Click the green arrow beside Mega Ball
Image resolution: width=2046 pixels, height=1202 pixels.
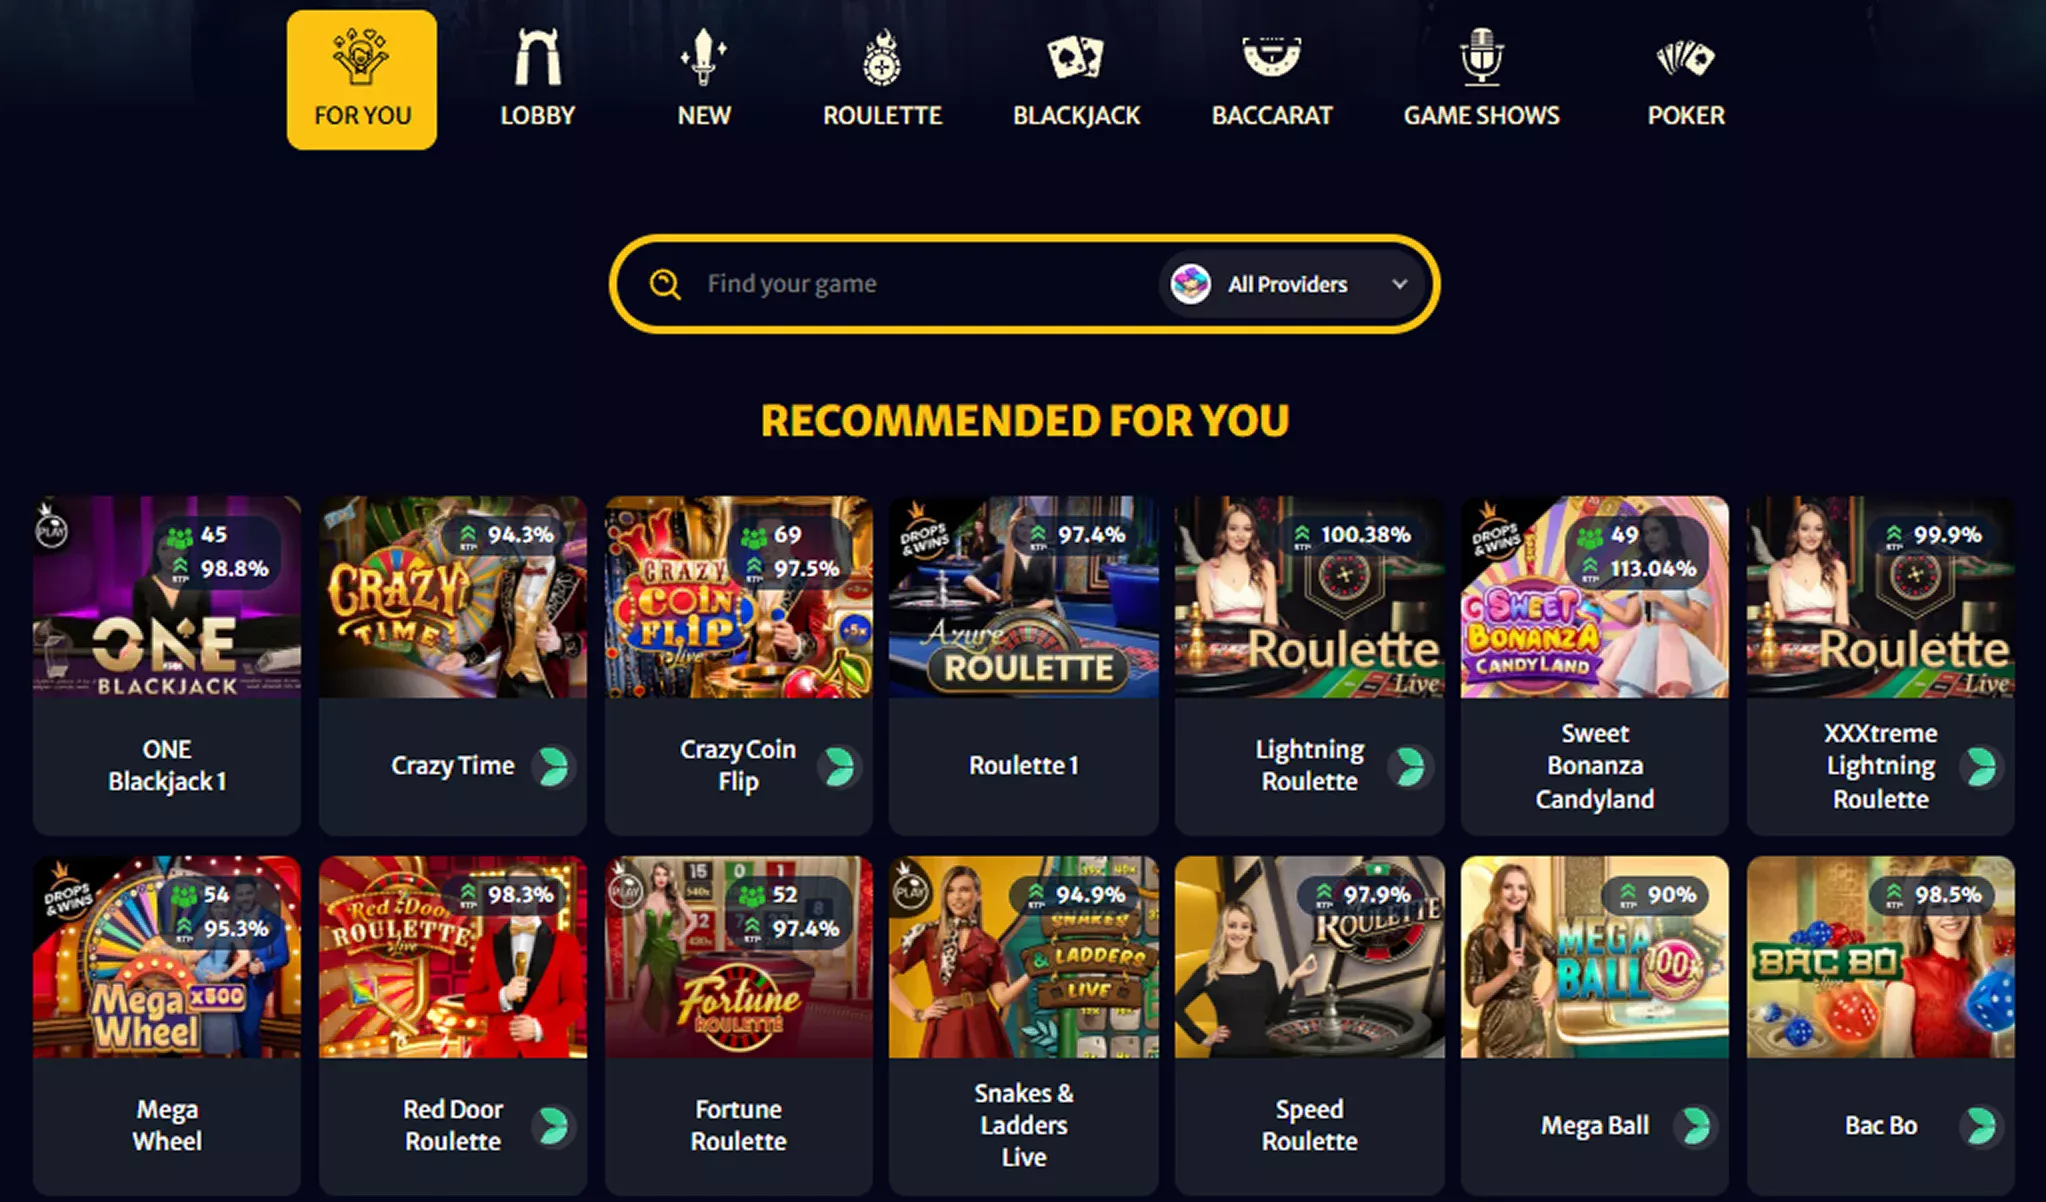pyautogui.click(x=1695, y=1126)
